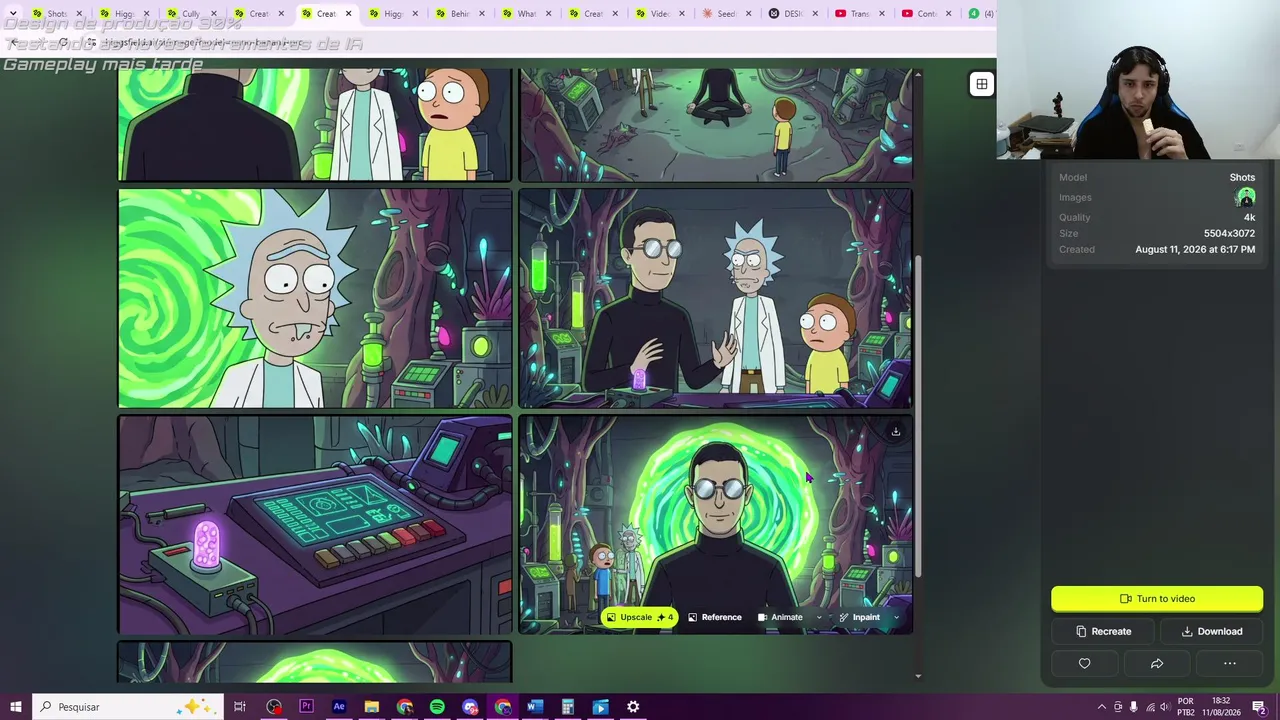
Task: Click the POR PTB2 language indicator
Action: (x=1186, y=707)
